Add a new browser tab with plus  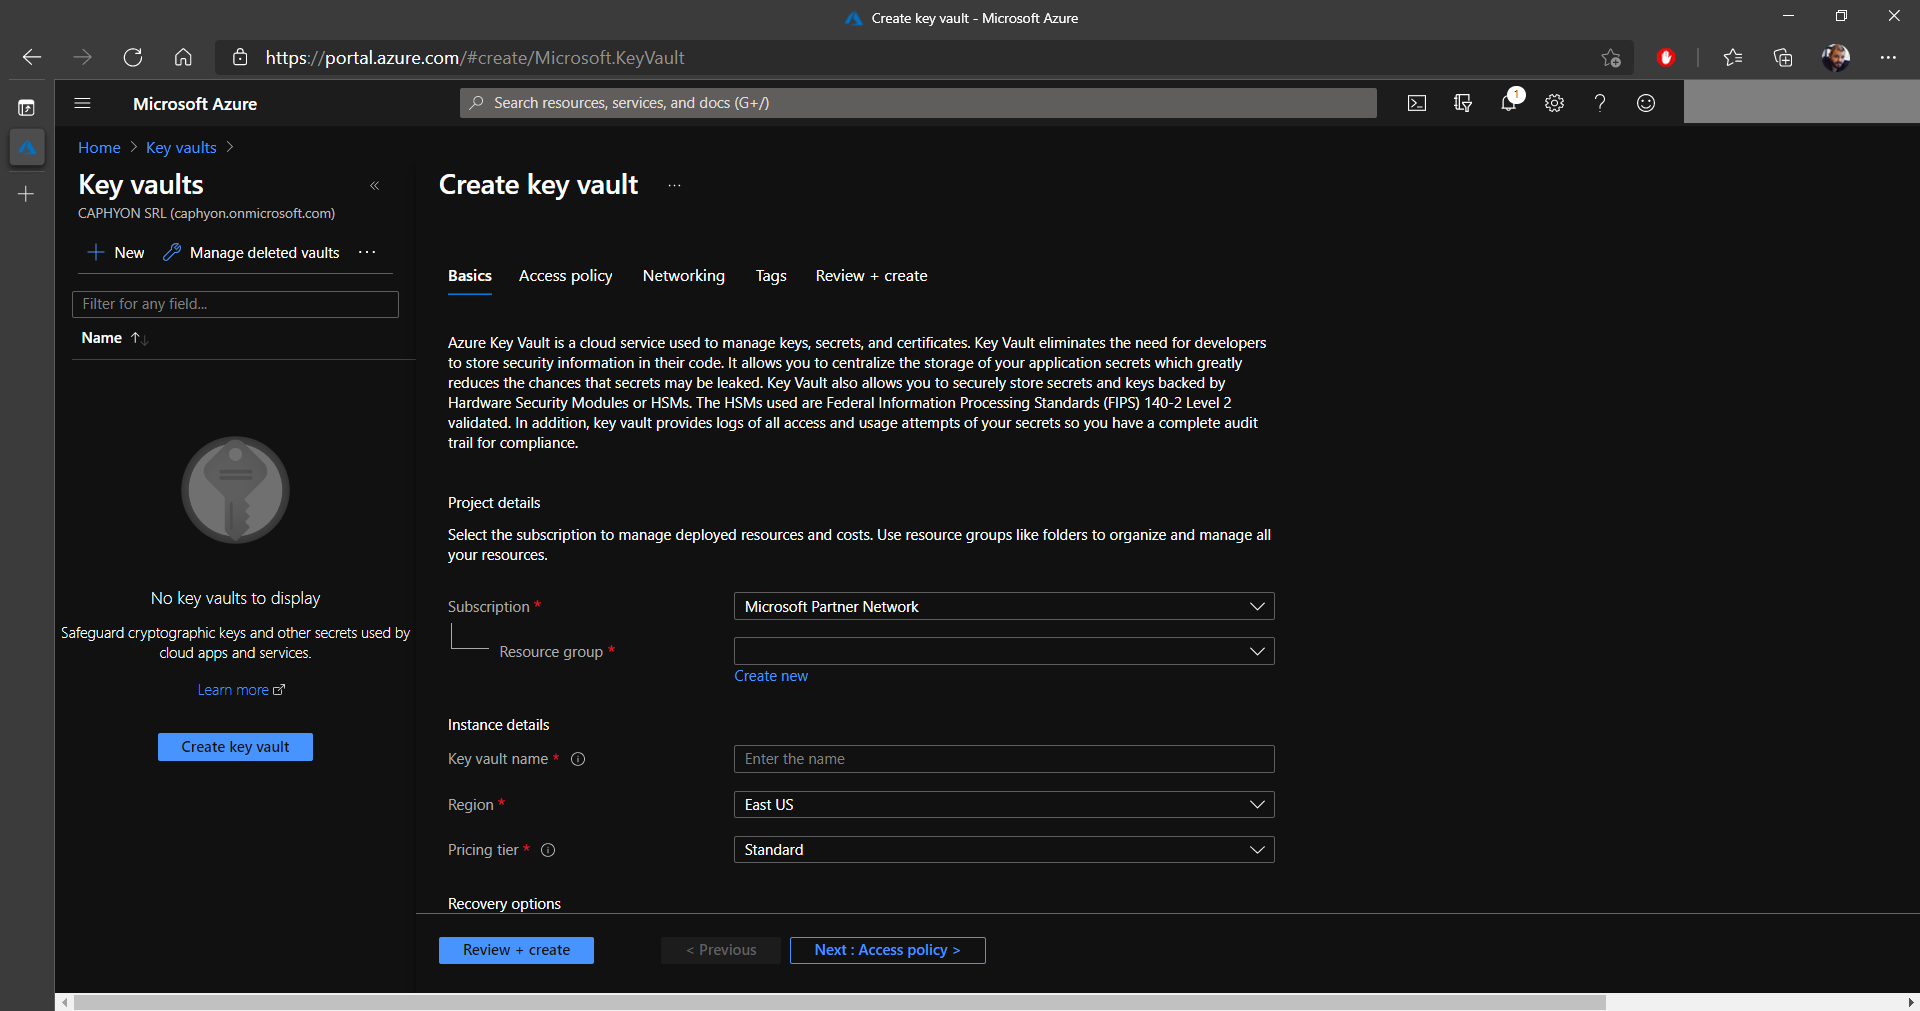point(27,193)
